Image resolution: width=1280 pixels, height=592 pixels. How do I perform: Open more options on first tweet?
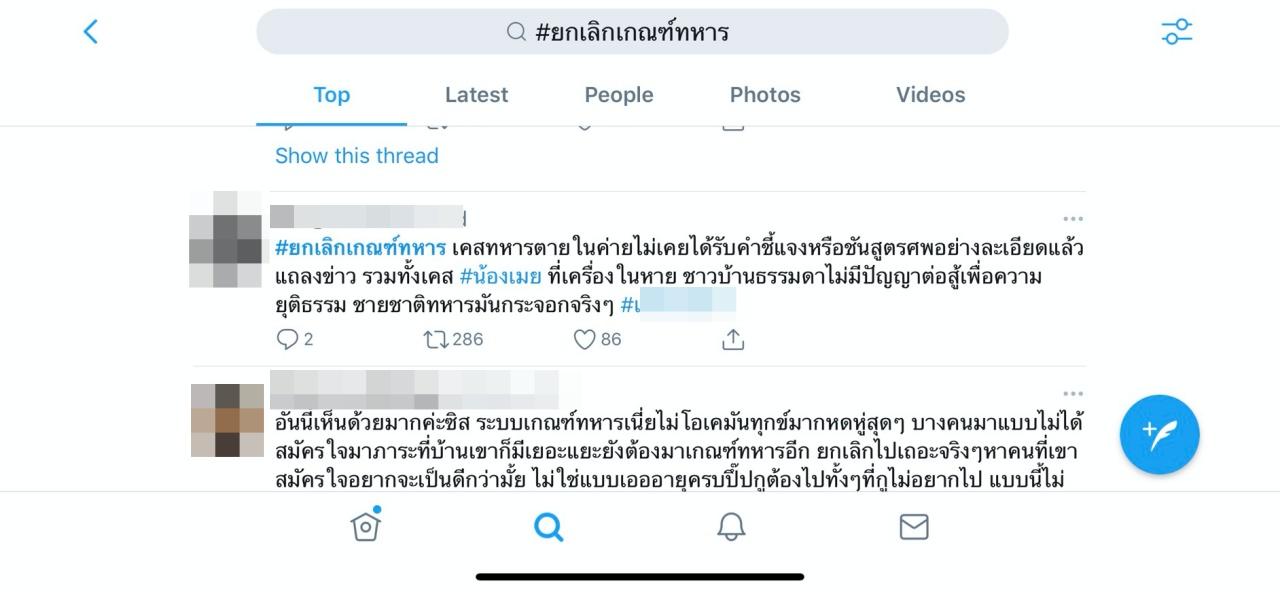tap(1073, 219)
